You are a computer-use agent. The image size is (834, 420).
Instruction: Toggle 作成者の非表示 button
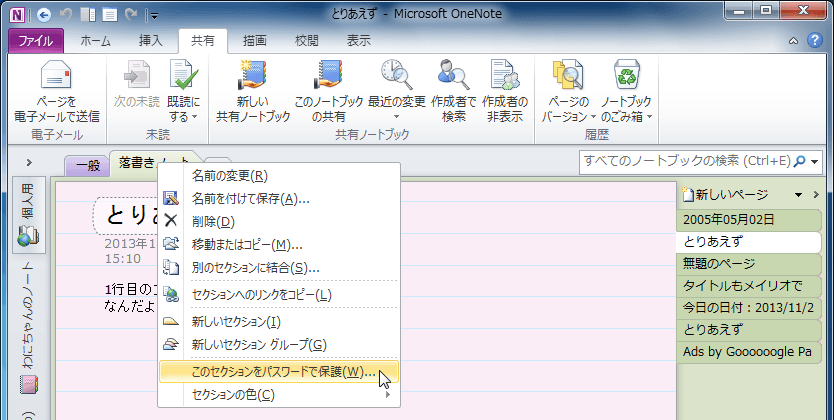505,90
